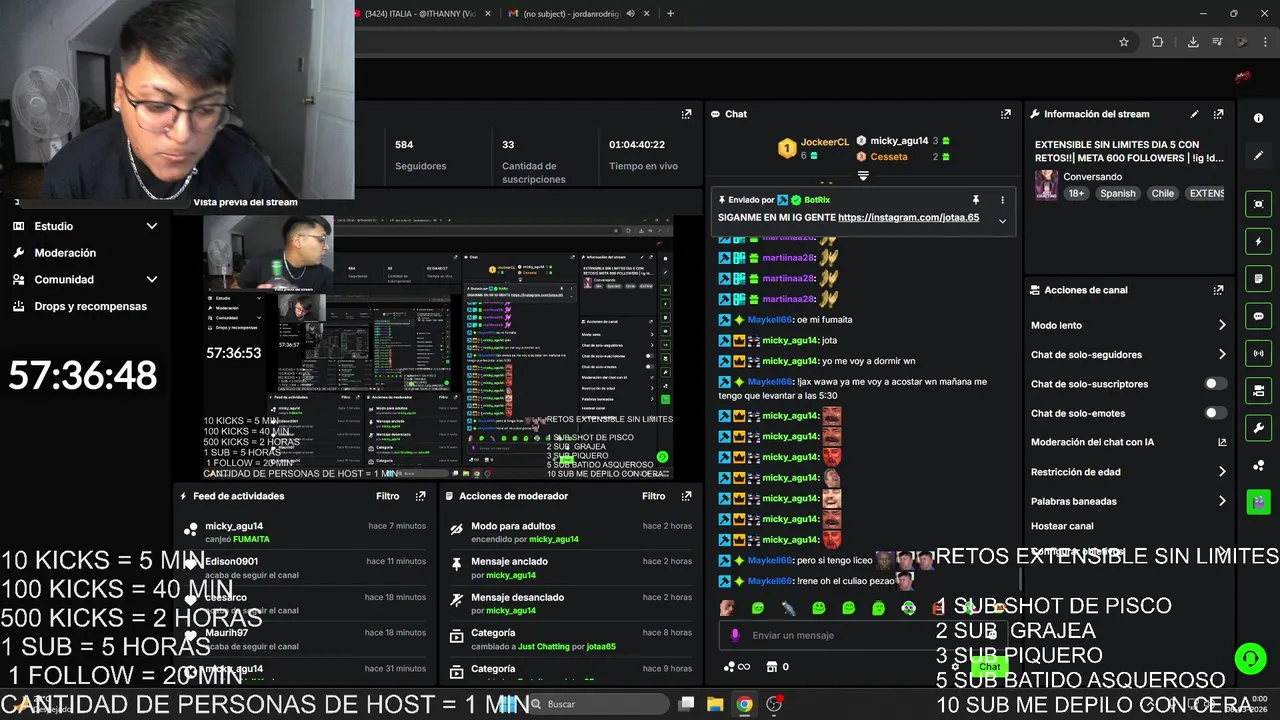
Task: Open OBS Studio from the taskbar
Action: 774,704
